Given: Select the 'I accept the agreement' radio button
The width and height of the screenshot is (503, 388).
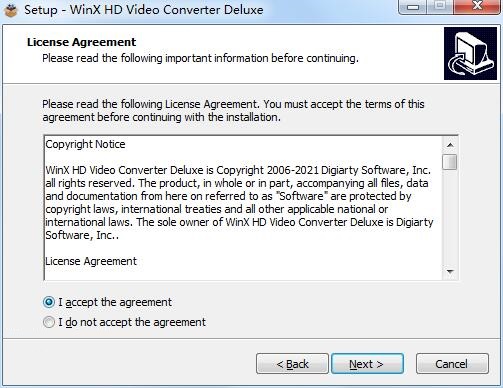Looking at the screenshot, I should tap(49, 302).
